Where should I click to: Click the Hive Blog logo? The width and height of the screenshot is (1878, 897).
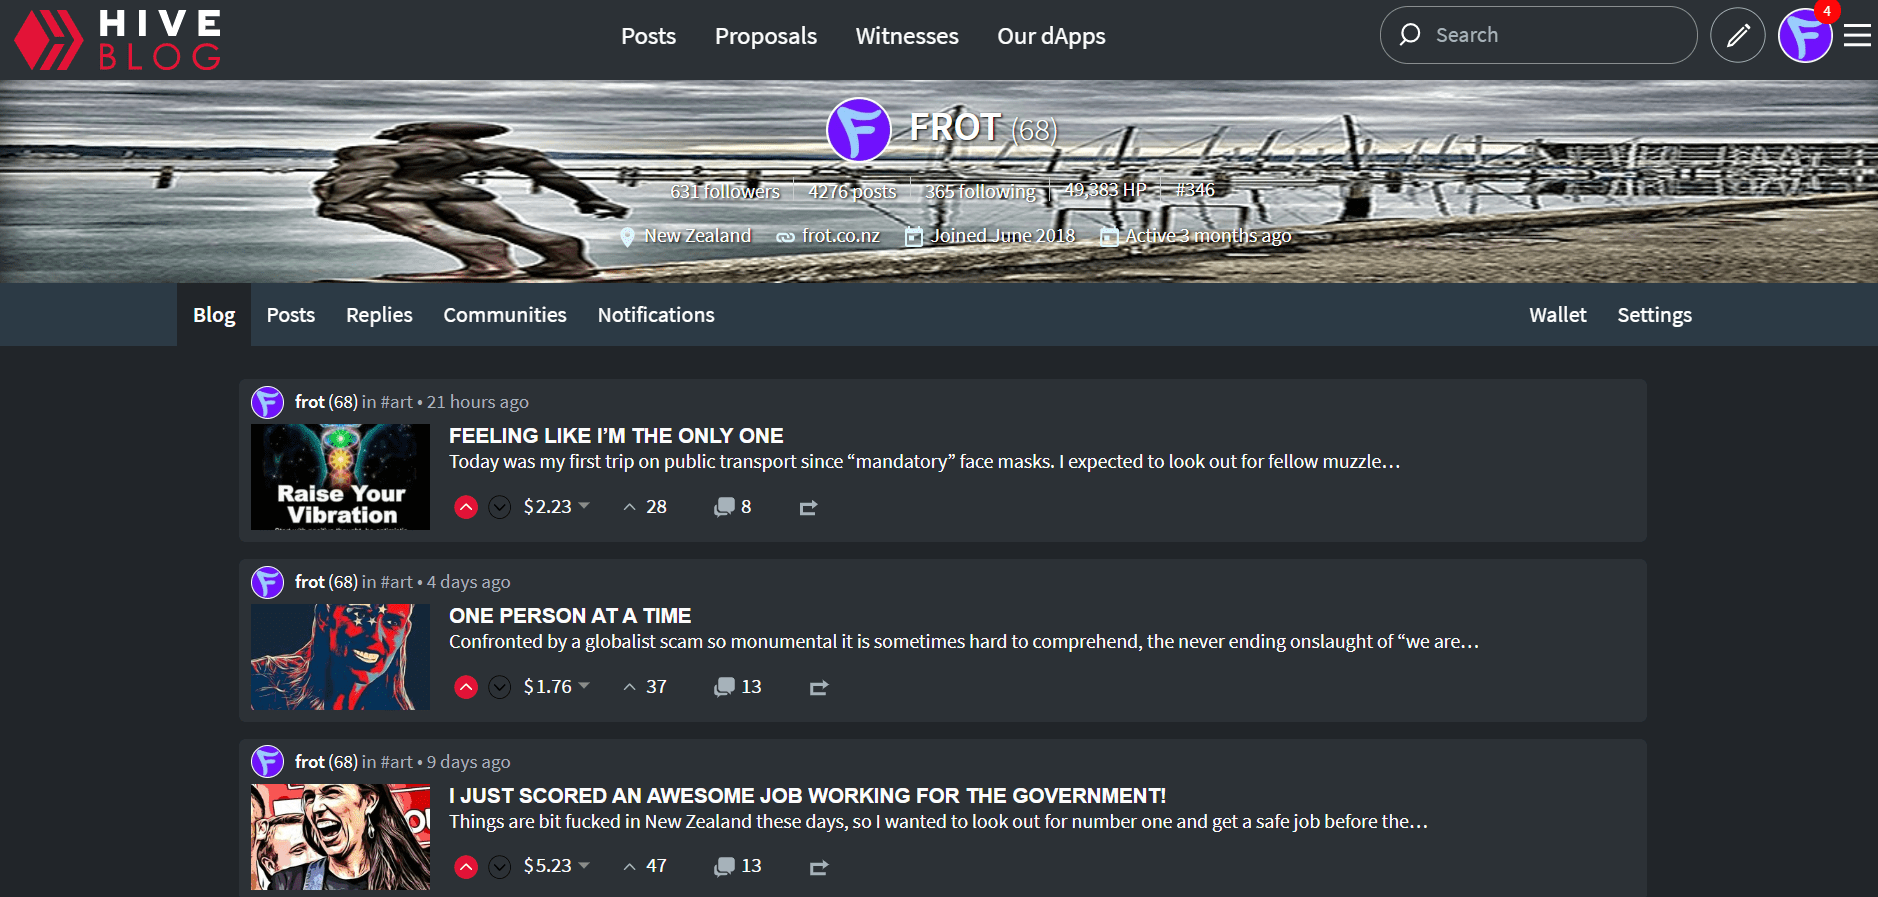click(118, 40)
